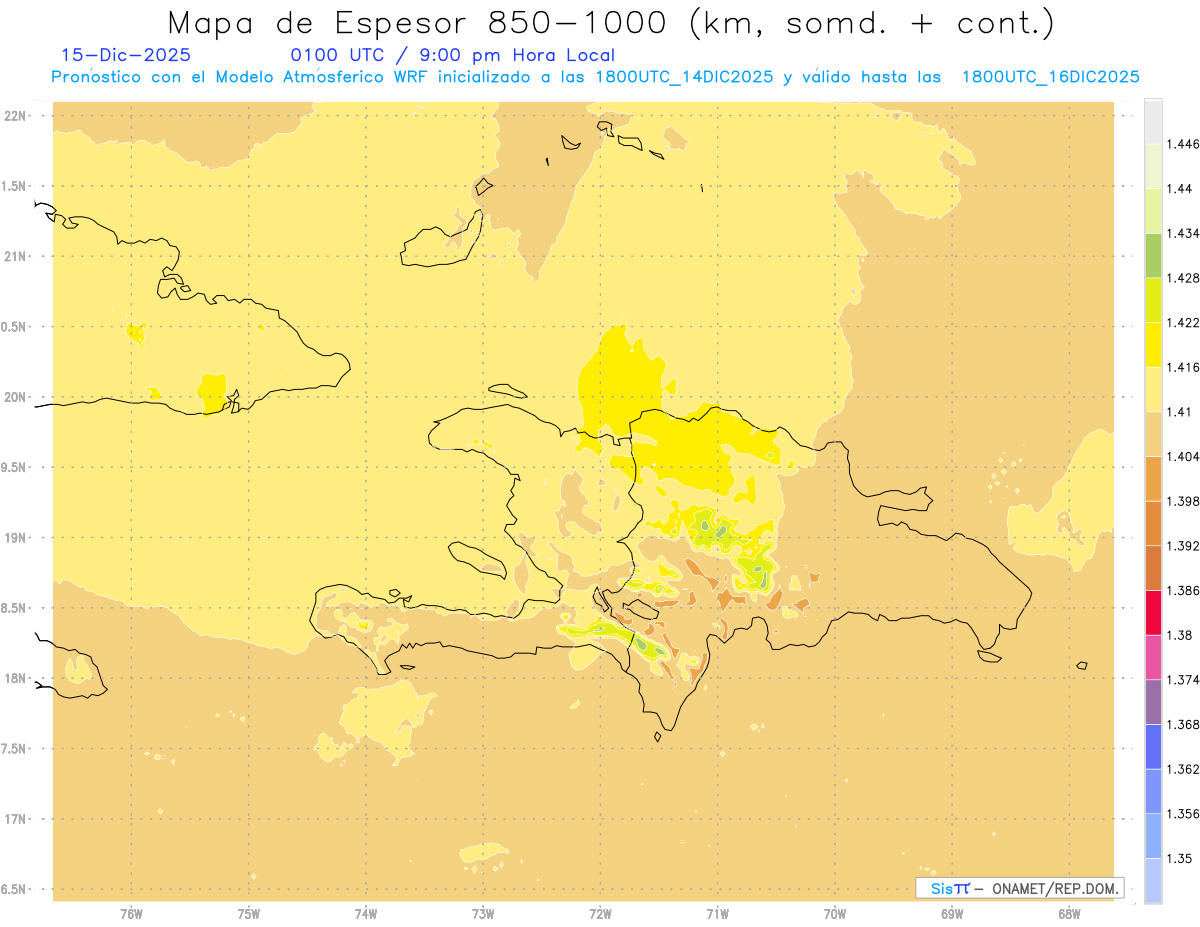The height and width of the screenshot is (927, 1200).
Task: Pick the orange colorbar swatch between 1.392 and 1.398
Action: coord(1153,523)
